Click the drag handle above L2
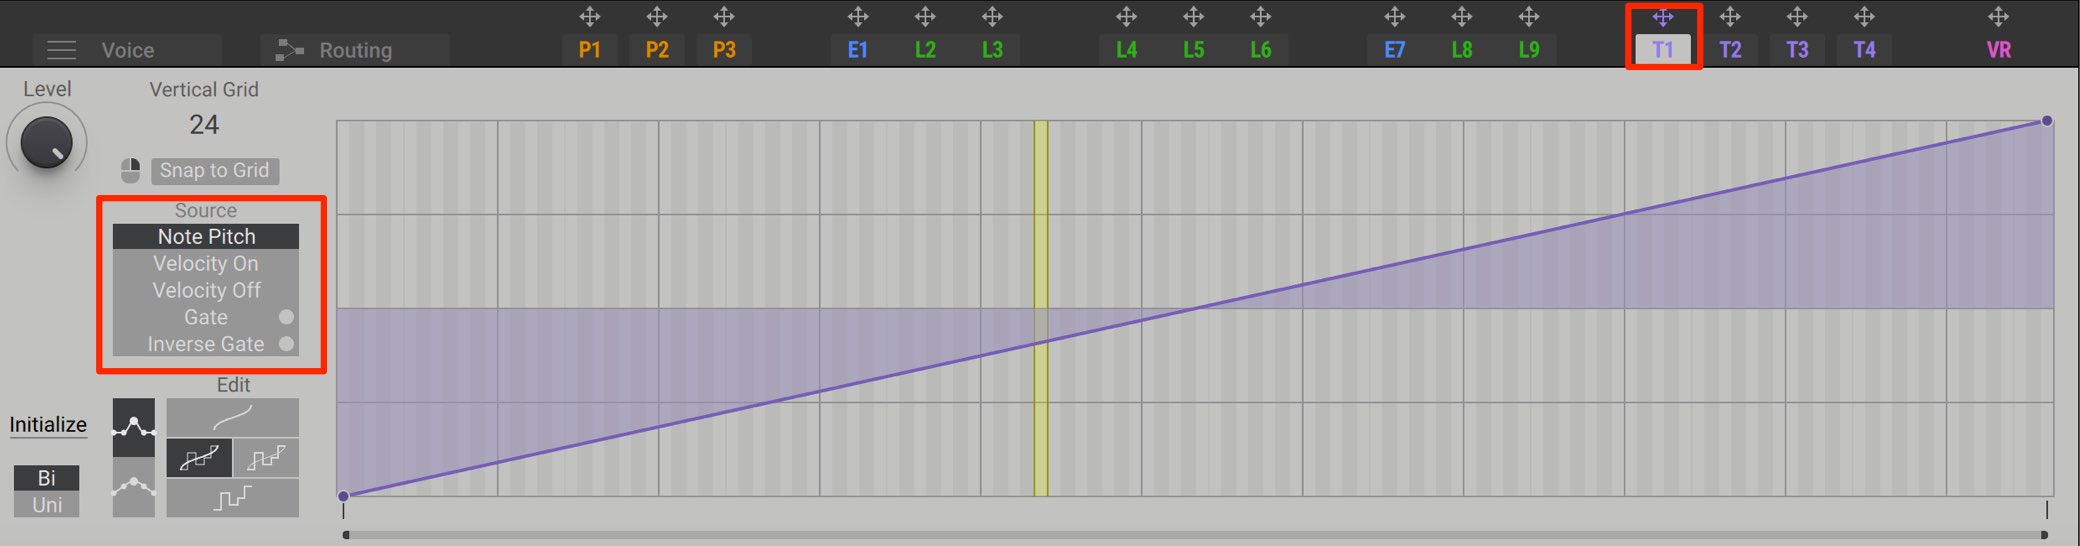This screenshot has width=2080, height=546. tap(925, 16)
